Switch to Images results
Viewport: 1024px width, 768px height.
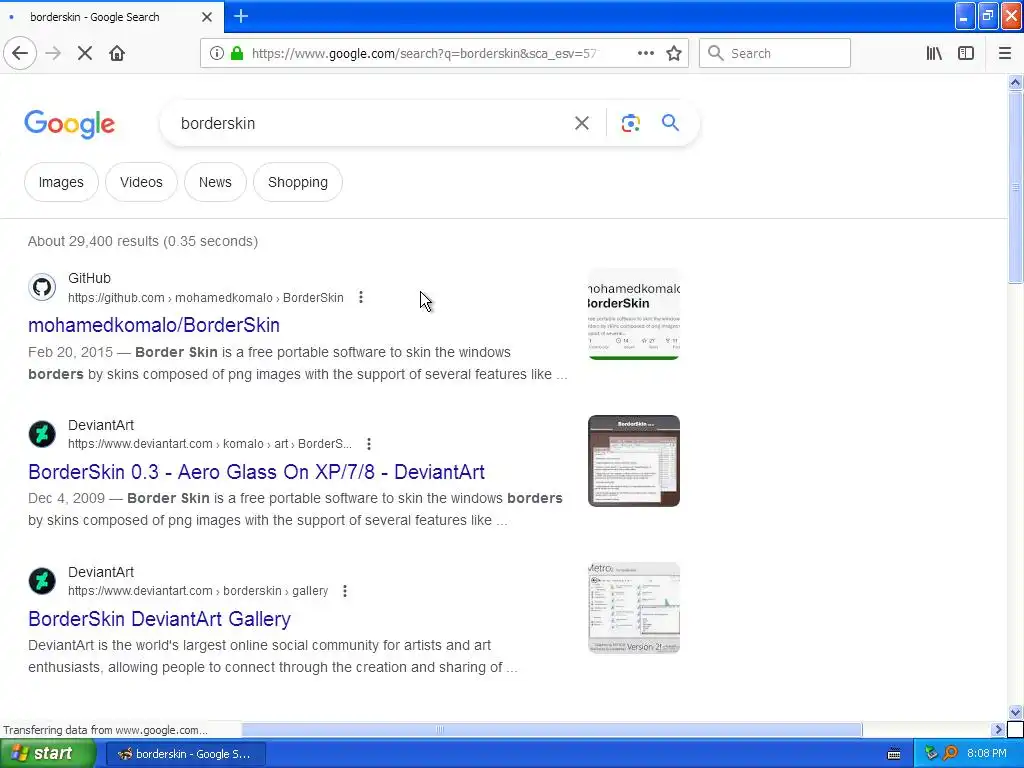tap(61, 182)
